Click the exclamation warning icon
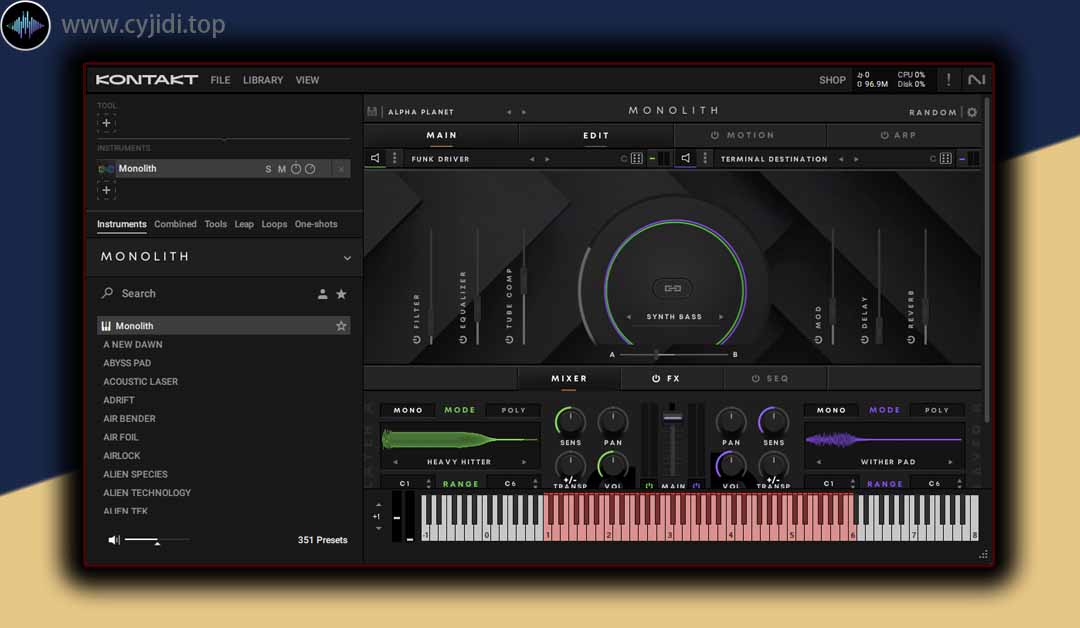This screenshot has width=1080, height=628. pyautogui.click(x=948, y=79)
